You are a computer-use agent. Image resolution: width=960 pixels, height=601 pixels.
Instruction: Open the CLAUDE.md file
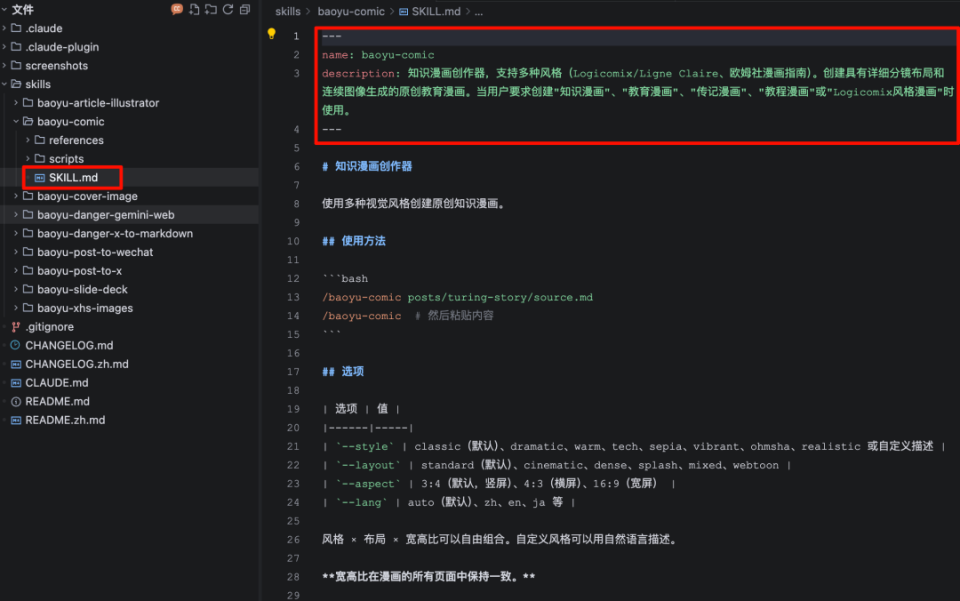click(54, 382)
